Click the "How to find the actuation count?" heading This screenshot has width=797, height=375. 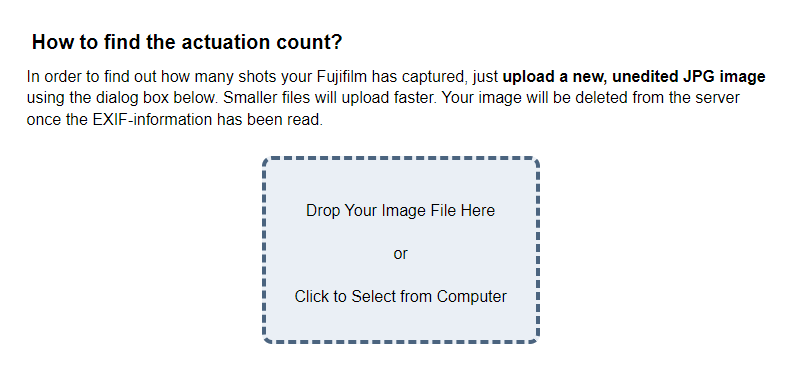(x=187, y=42)
